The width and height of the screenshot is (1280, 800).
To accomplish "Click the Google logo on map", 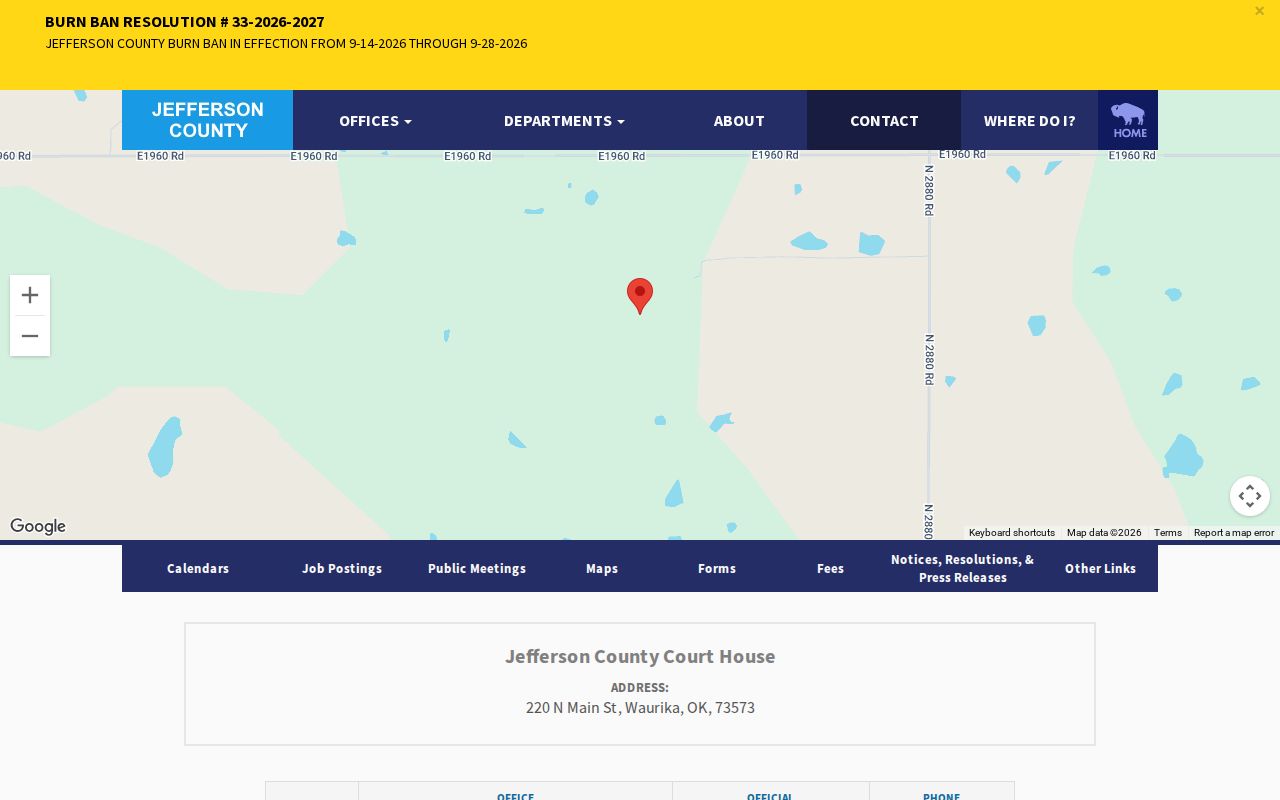I will coord(38,526).
